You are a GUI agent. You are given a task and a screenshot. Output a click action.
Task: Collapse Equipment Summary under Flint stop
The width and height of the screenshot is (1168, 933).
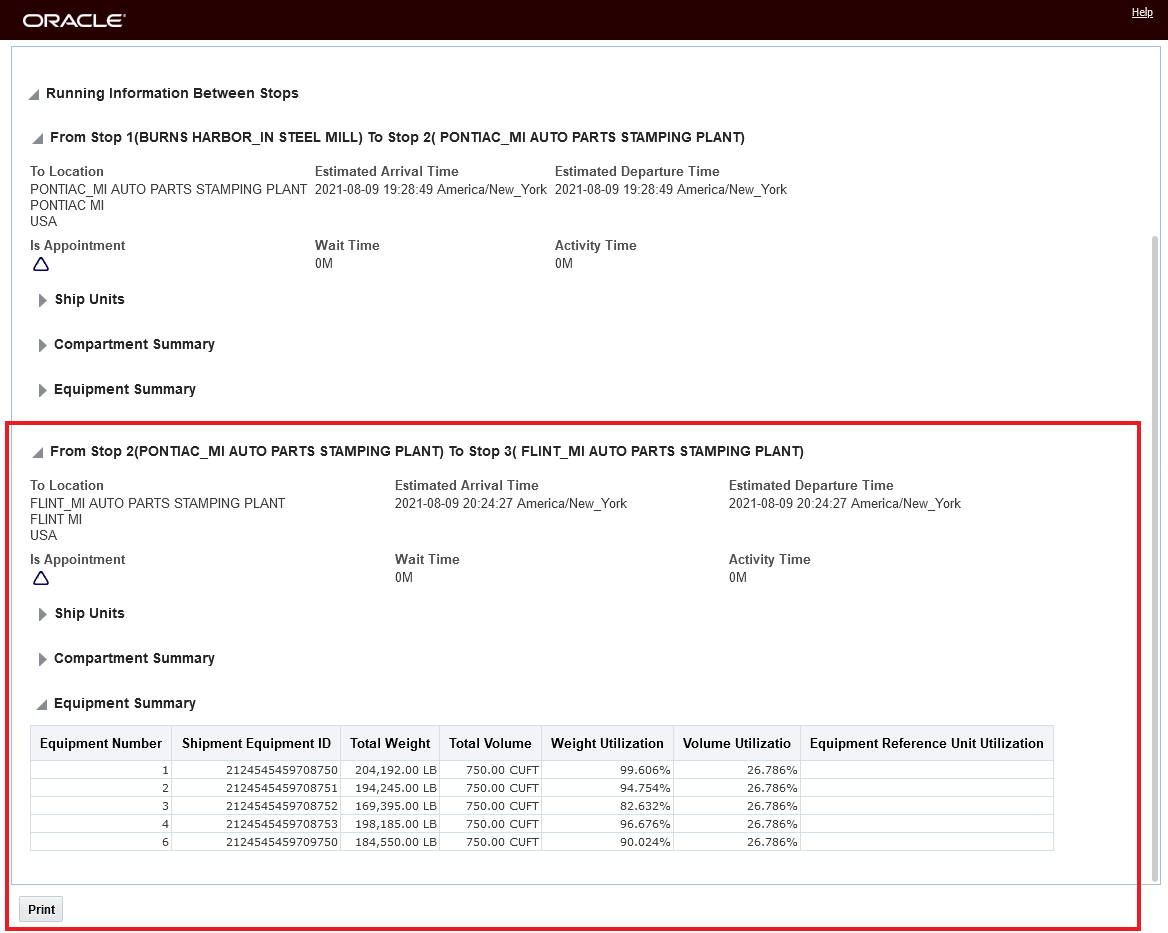[x=42, y=704]
